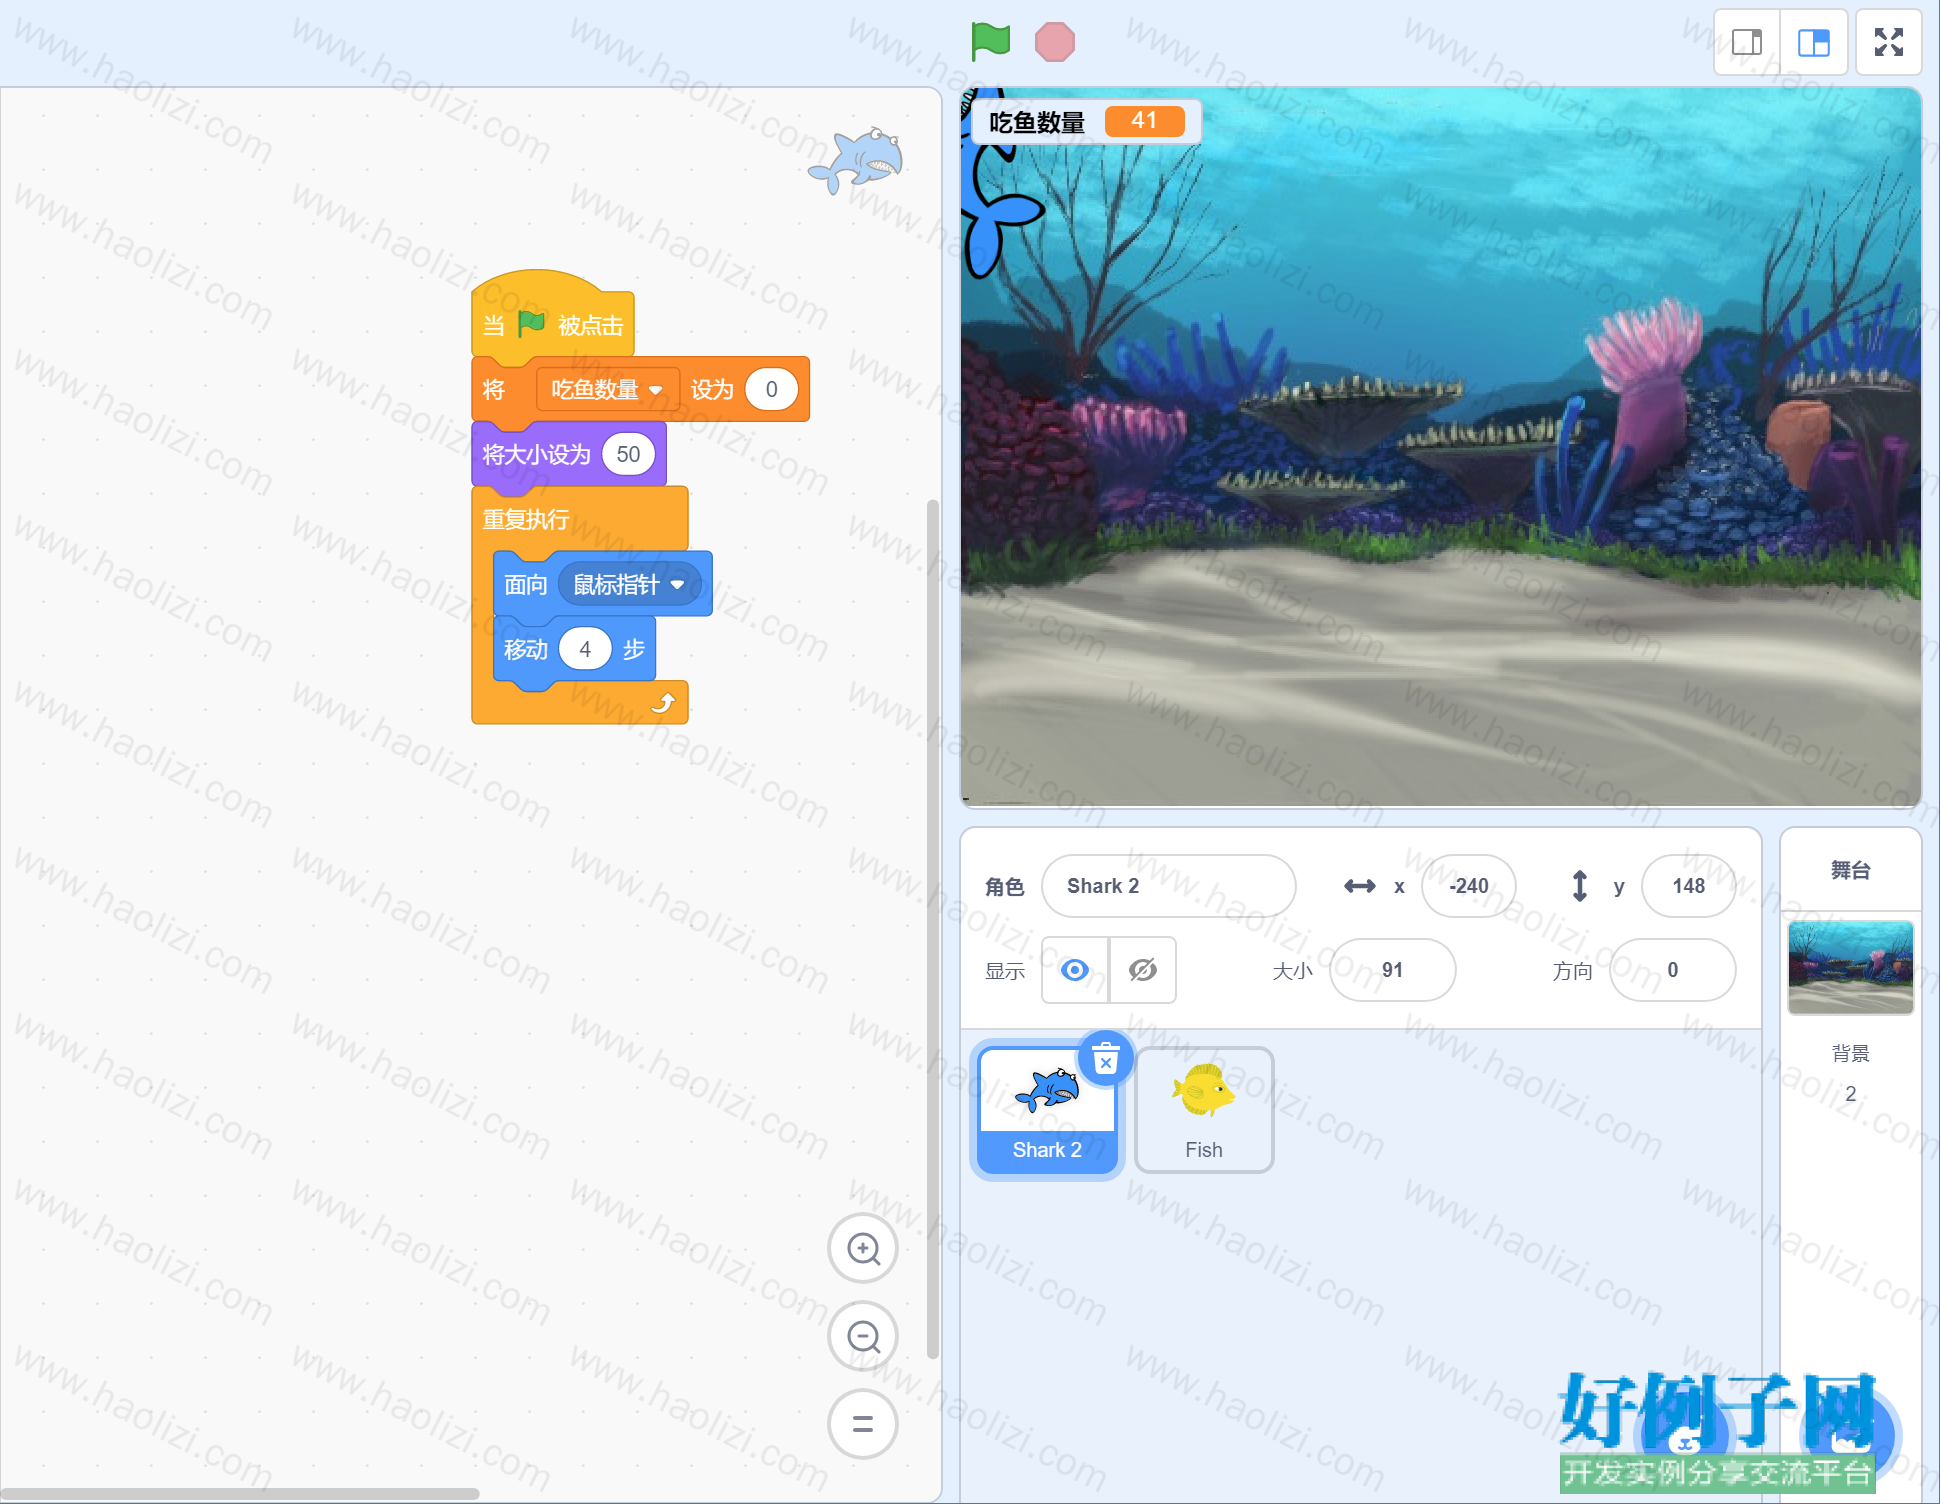The width and height of the screenshot is (1940, 1504).
Task: Select the stage backdrop thumbnail
Action: coord(1850,968)
